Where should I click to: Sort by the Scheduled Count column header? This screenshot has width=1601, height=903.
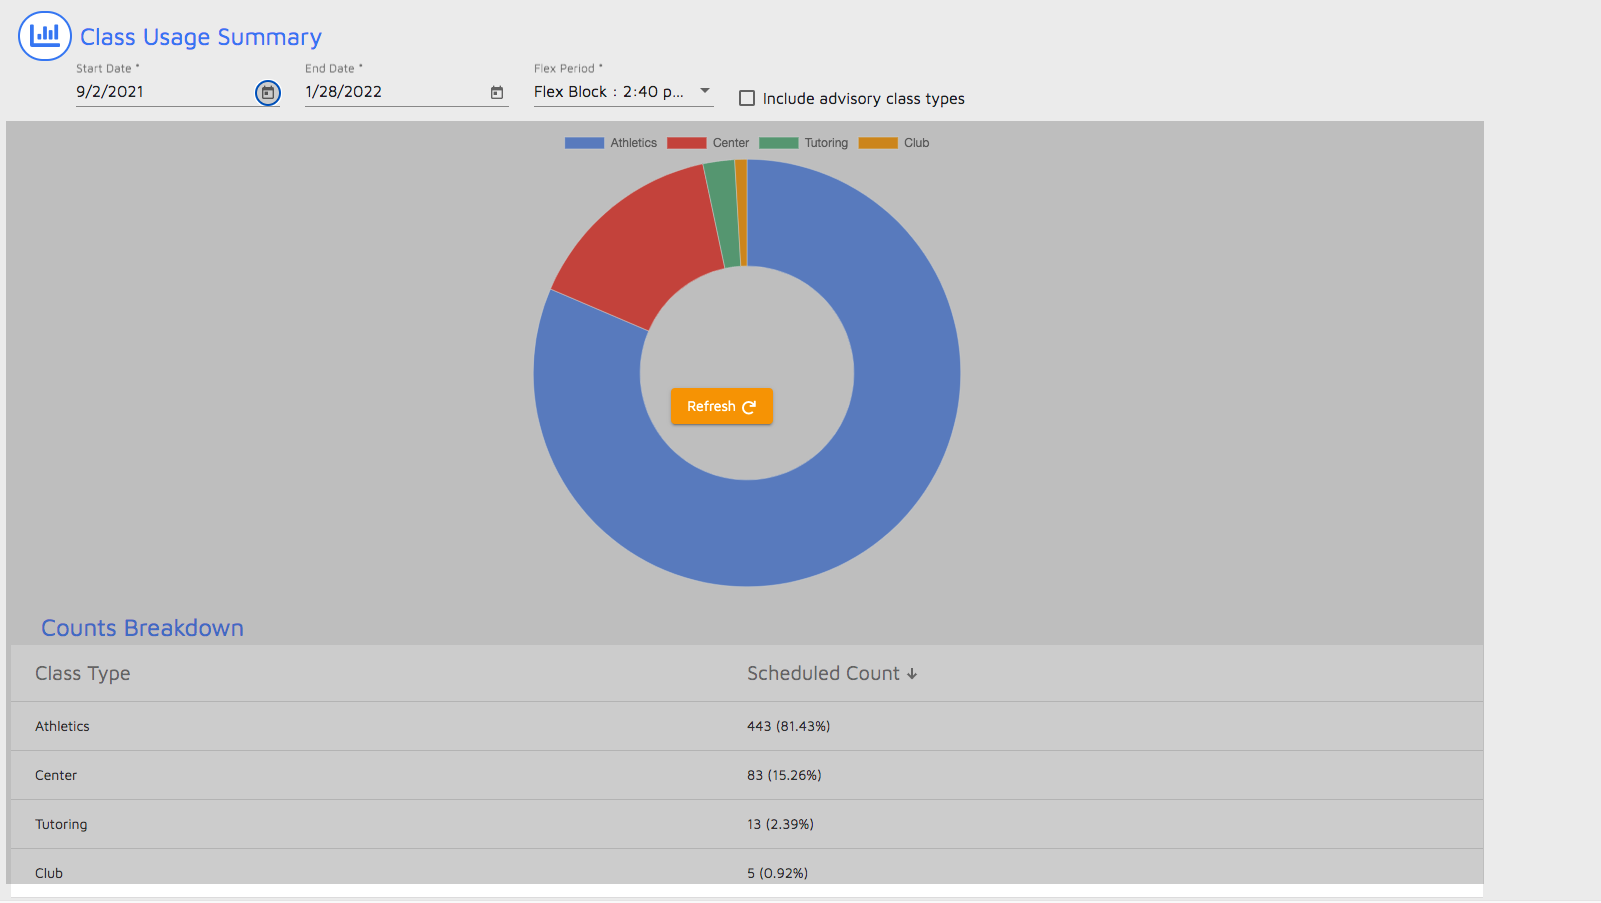click(822, 674)
